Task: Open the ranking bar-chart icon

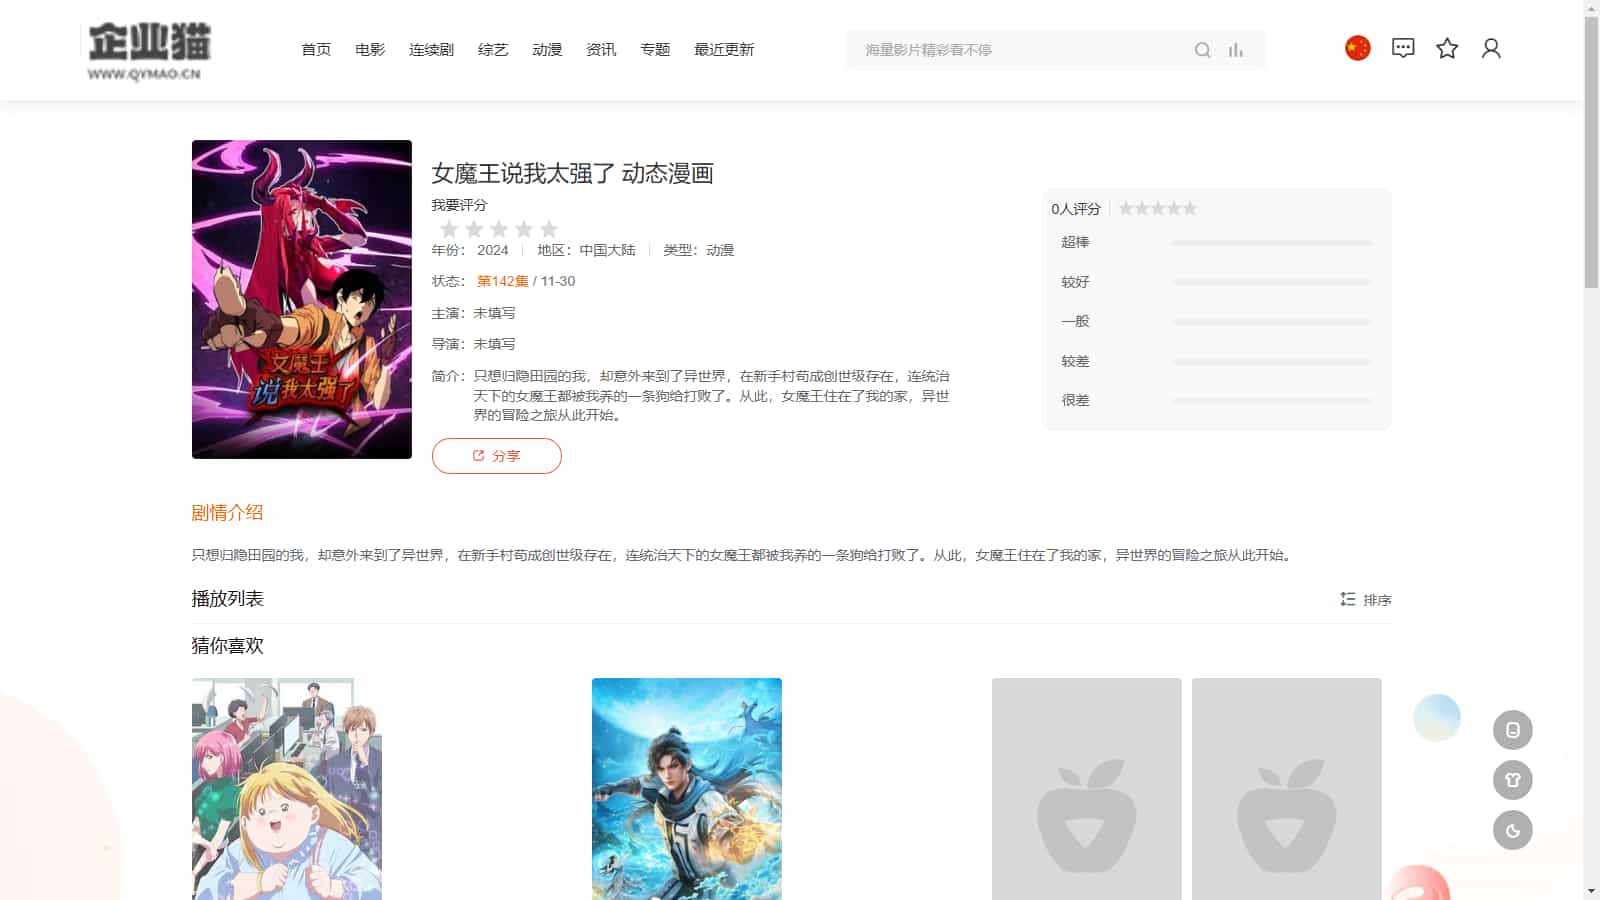Action: pyautogui.click(x=1236, y=50)
